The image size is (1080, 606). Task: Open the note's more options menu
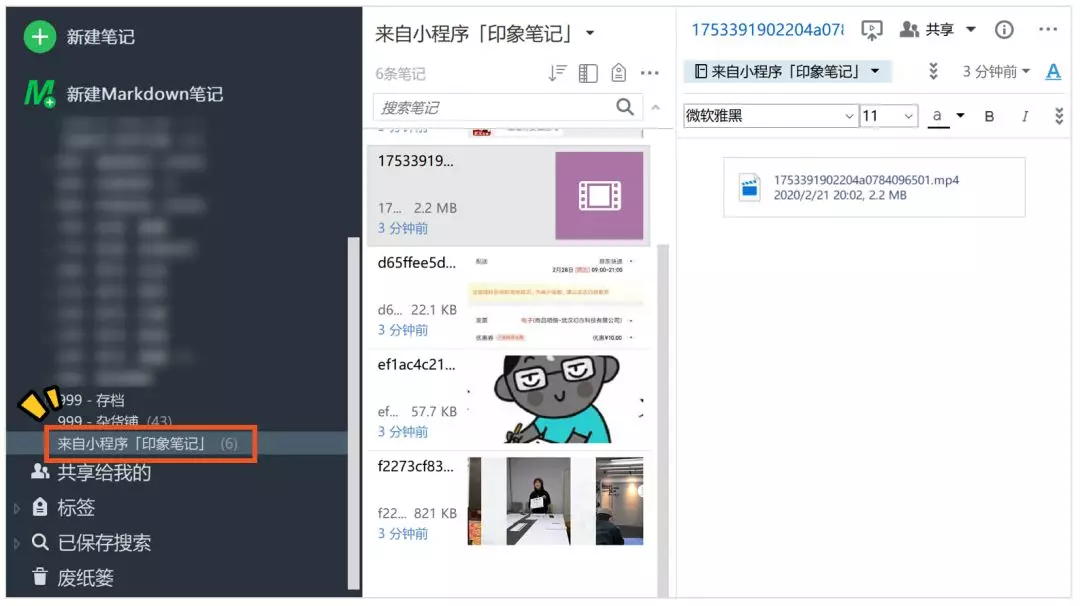tap(1048, 30)
